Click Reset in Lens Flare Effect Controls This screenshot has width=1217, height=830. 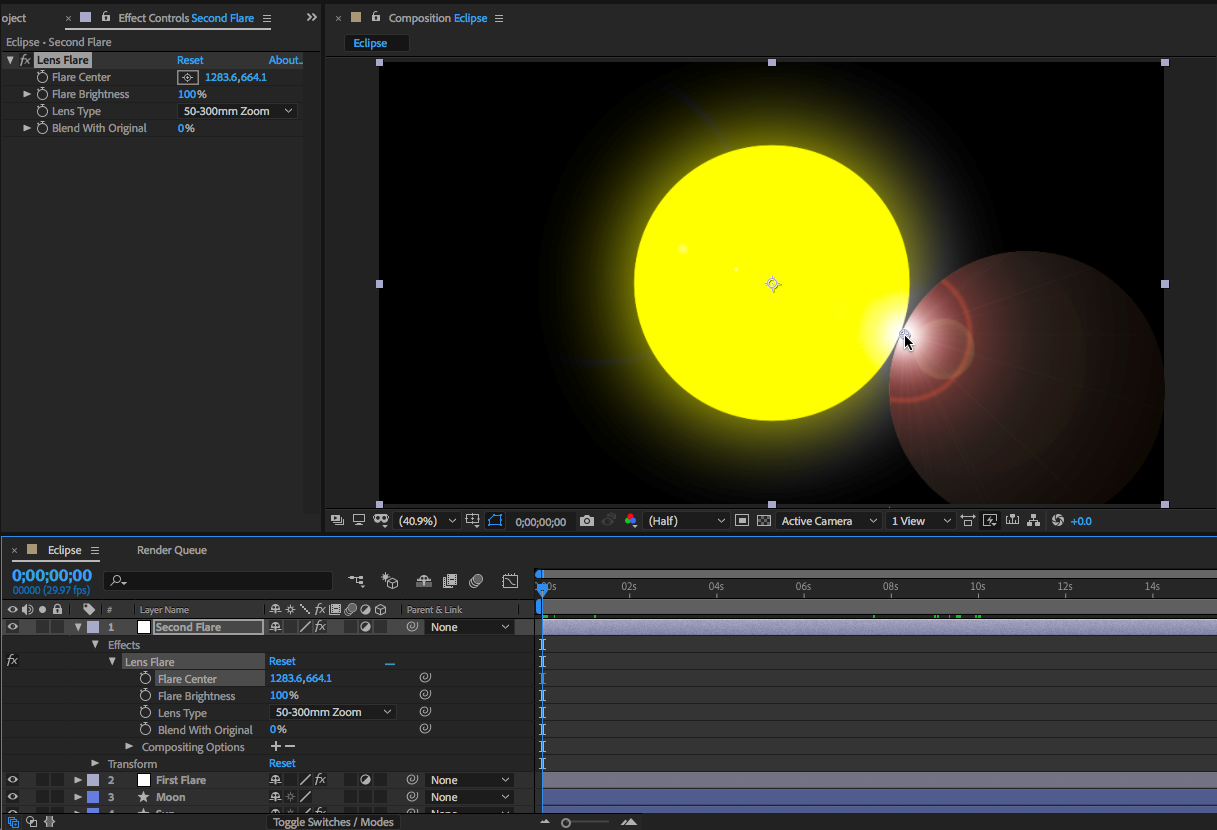[x=190, y=60]
